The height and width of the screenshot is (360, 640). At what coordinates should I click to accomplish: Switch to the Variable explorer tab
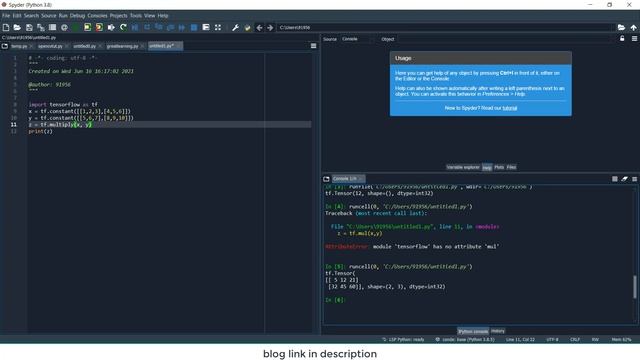pos(463,167)
